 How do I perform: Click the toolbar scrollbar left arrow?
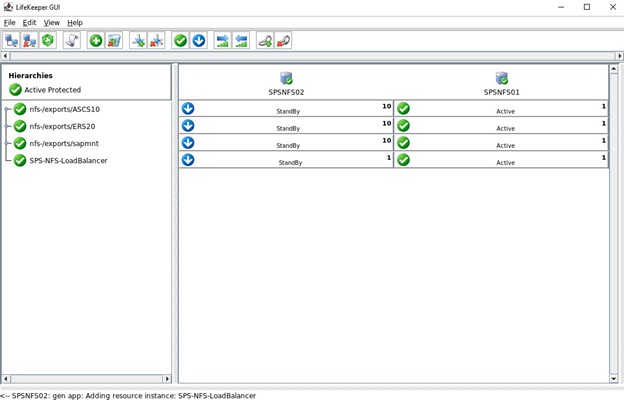[5, 56]
